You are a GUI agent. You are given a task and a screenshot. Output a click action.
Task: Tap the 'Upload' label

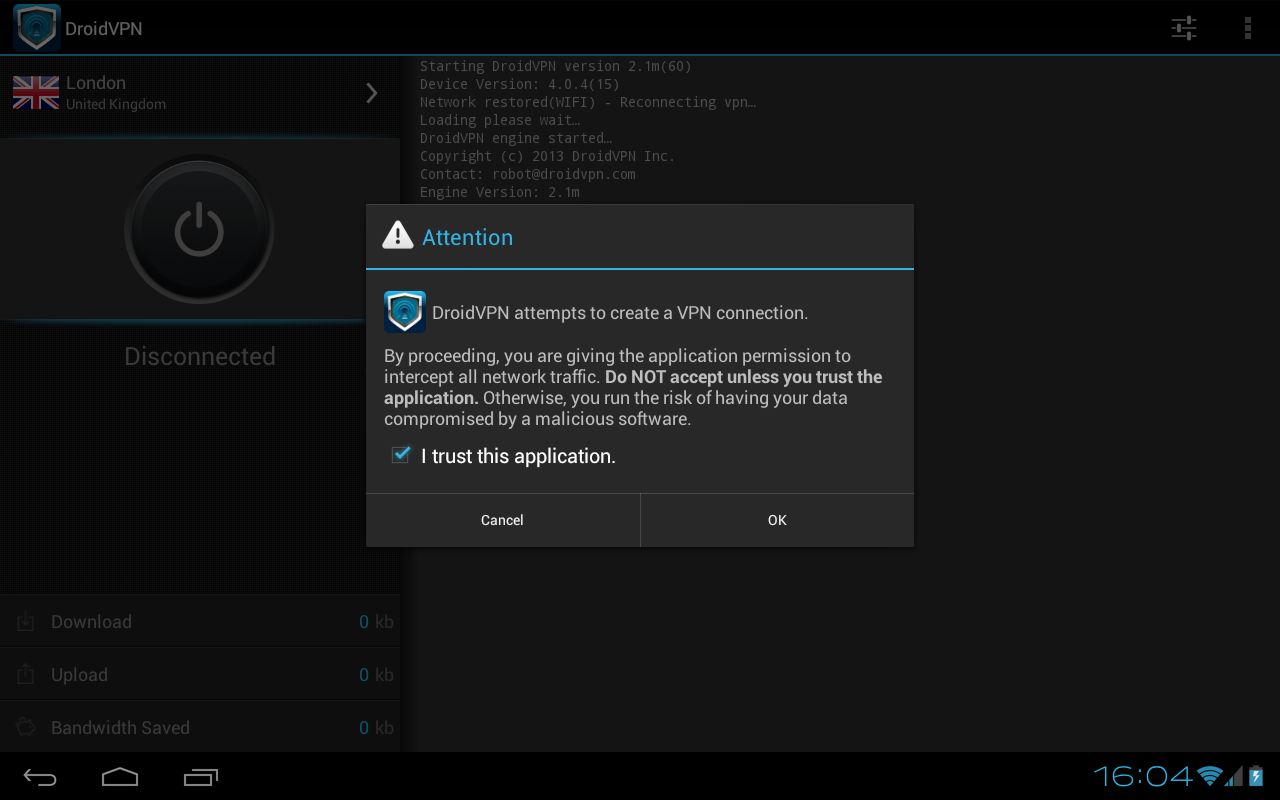click(79, 675)
